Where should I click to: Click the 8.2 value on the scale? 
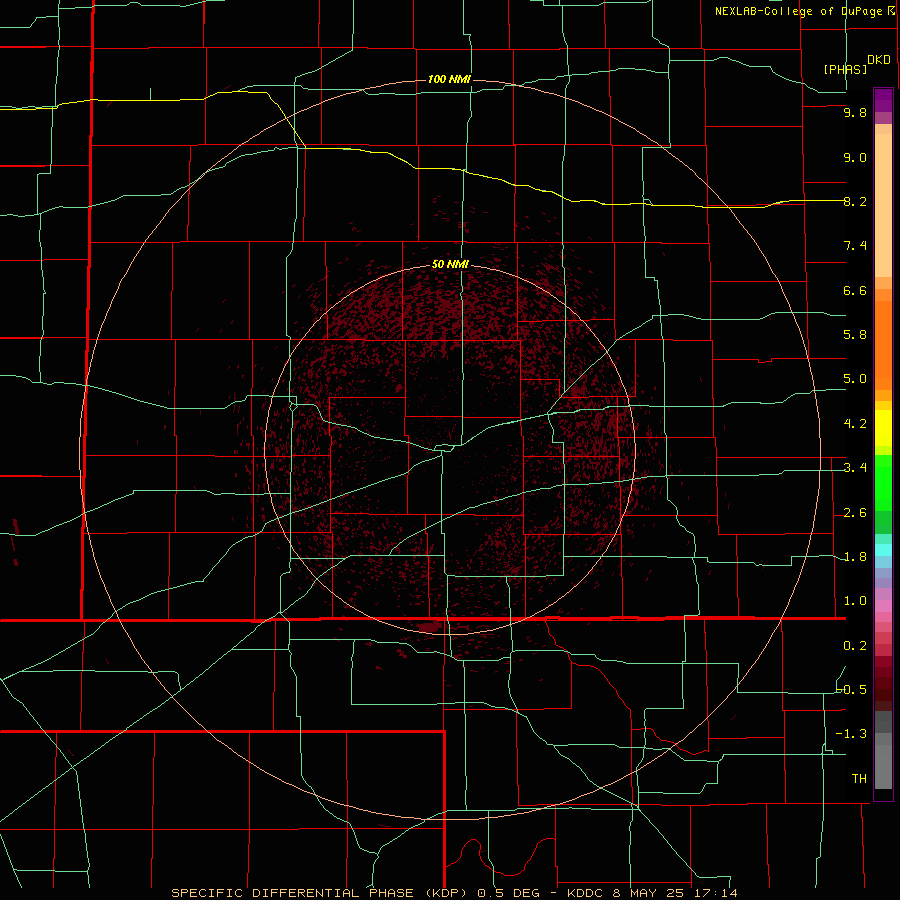pyautogui.click(x=855, y=201)
